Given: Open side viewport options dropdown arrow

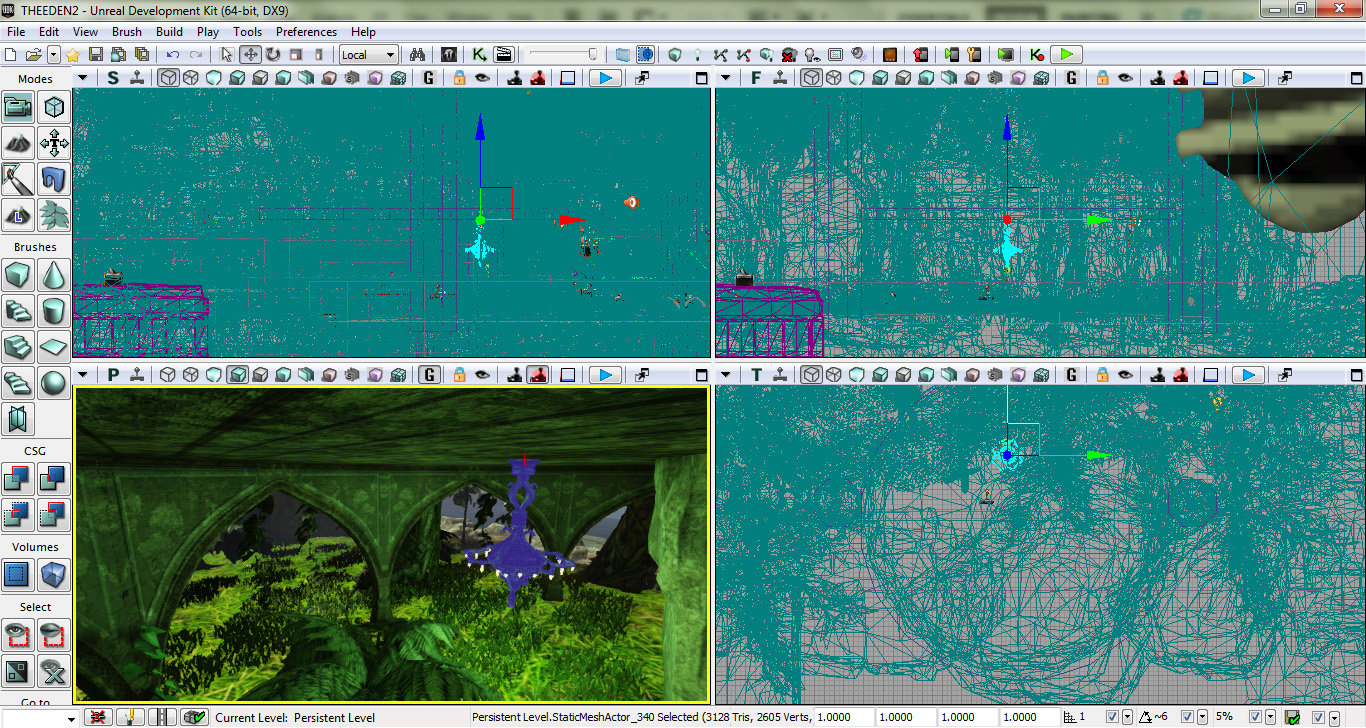Looking at the screenshot, I should coord(83,77).
